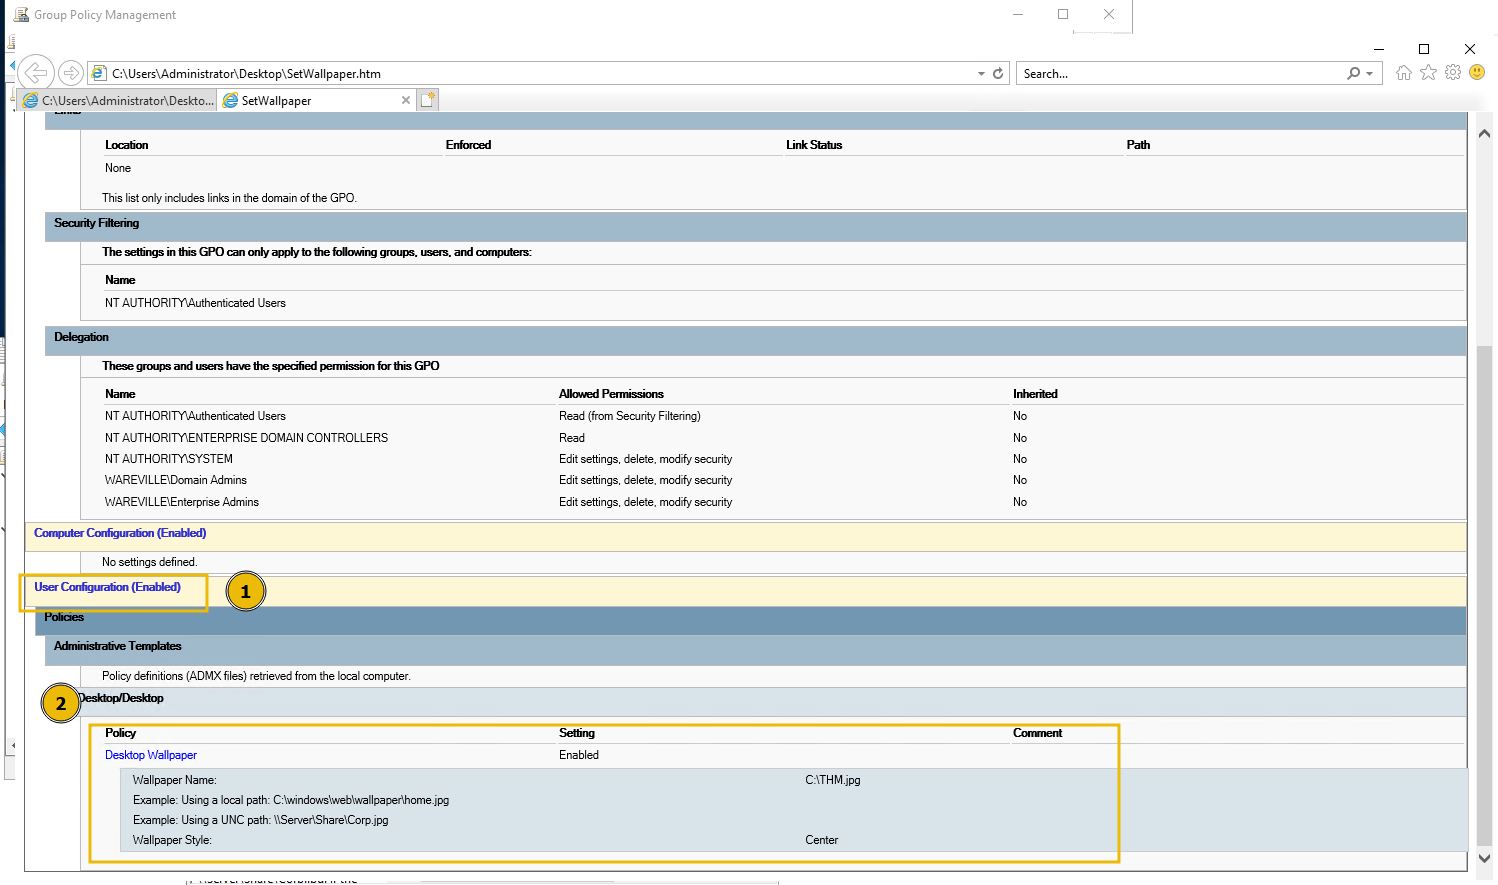
Task: Open the address bar autocomplete dropdown
Action: click(981, 72)
